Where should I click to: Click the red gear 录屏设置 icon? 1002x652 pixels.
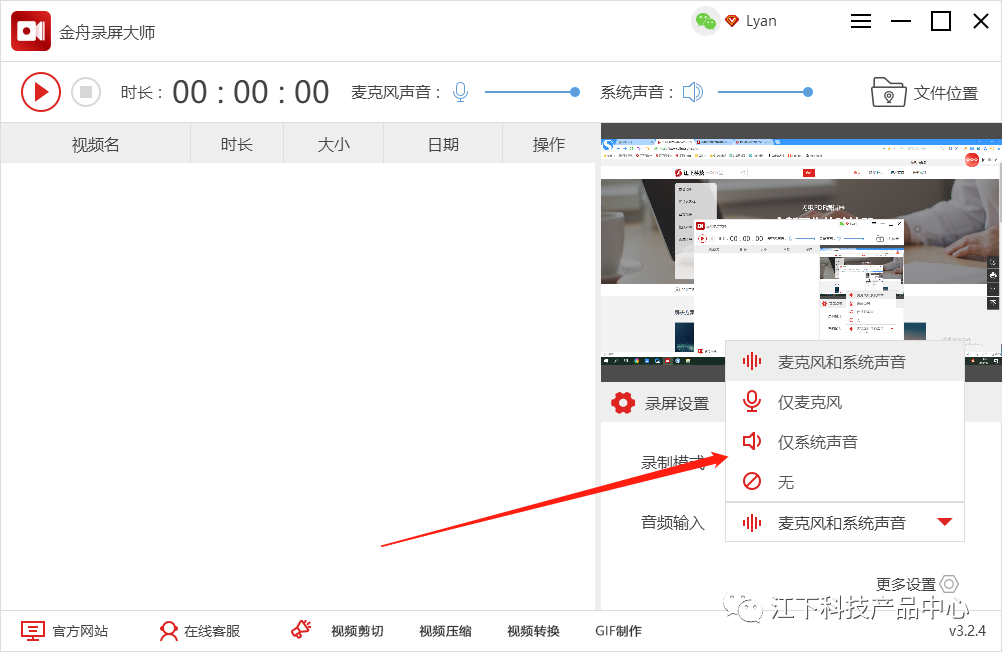[623, 403]
